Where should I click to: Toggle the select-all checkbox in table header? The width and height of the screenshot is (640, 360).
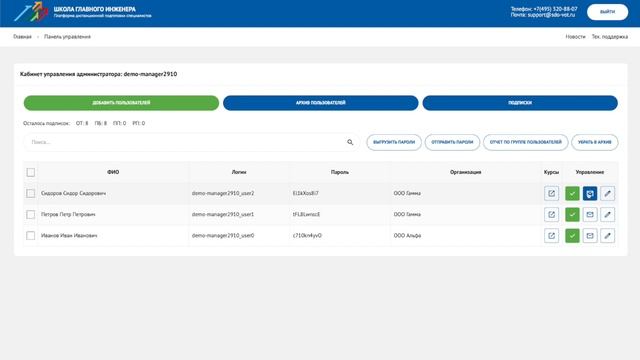pos(31,172)
